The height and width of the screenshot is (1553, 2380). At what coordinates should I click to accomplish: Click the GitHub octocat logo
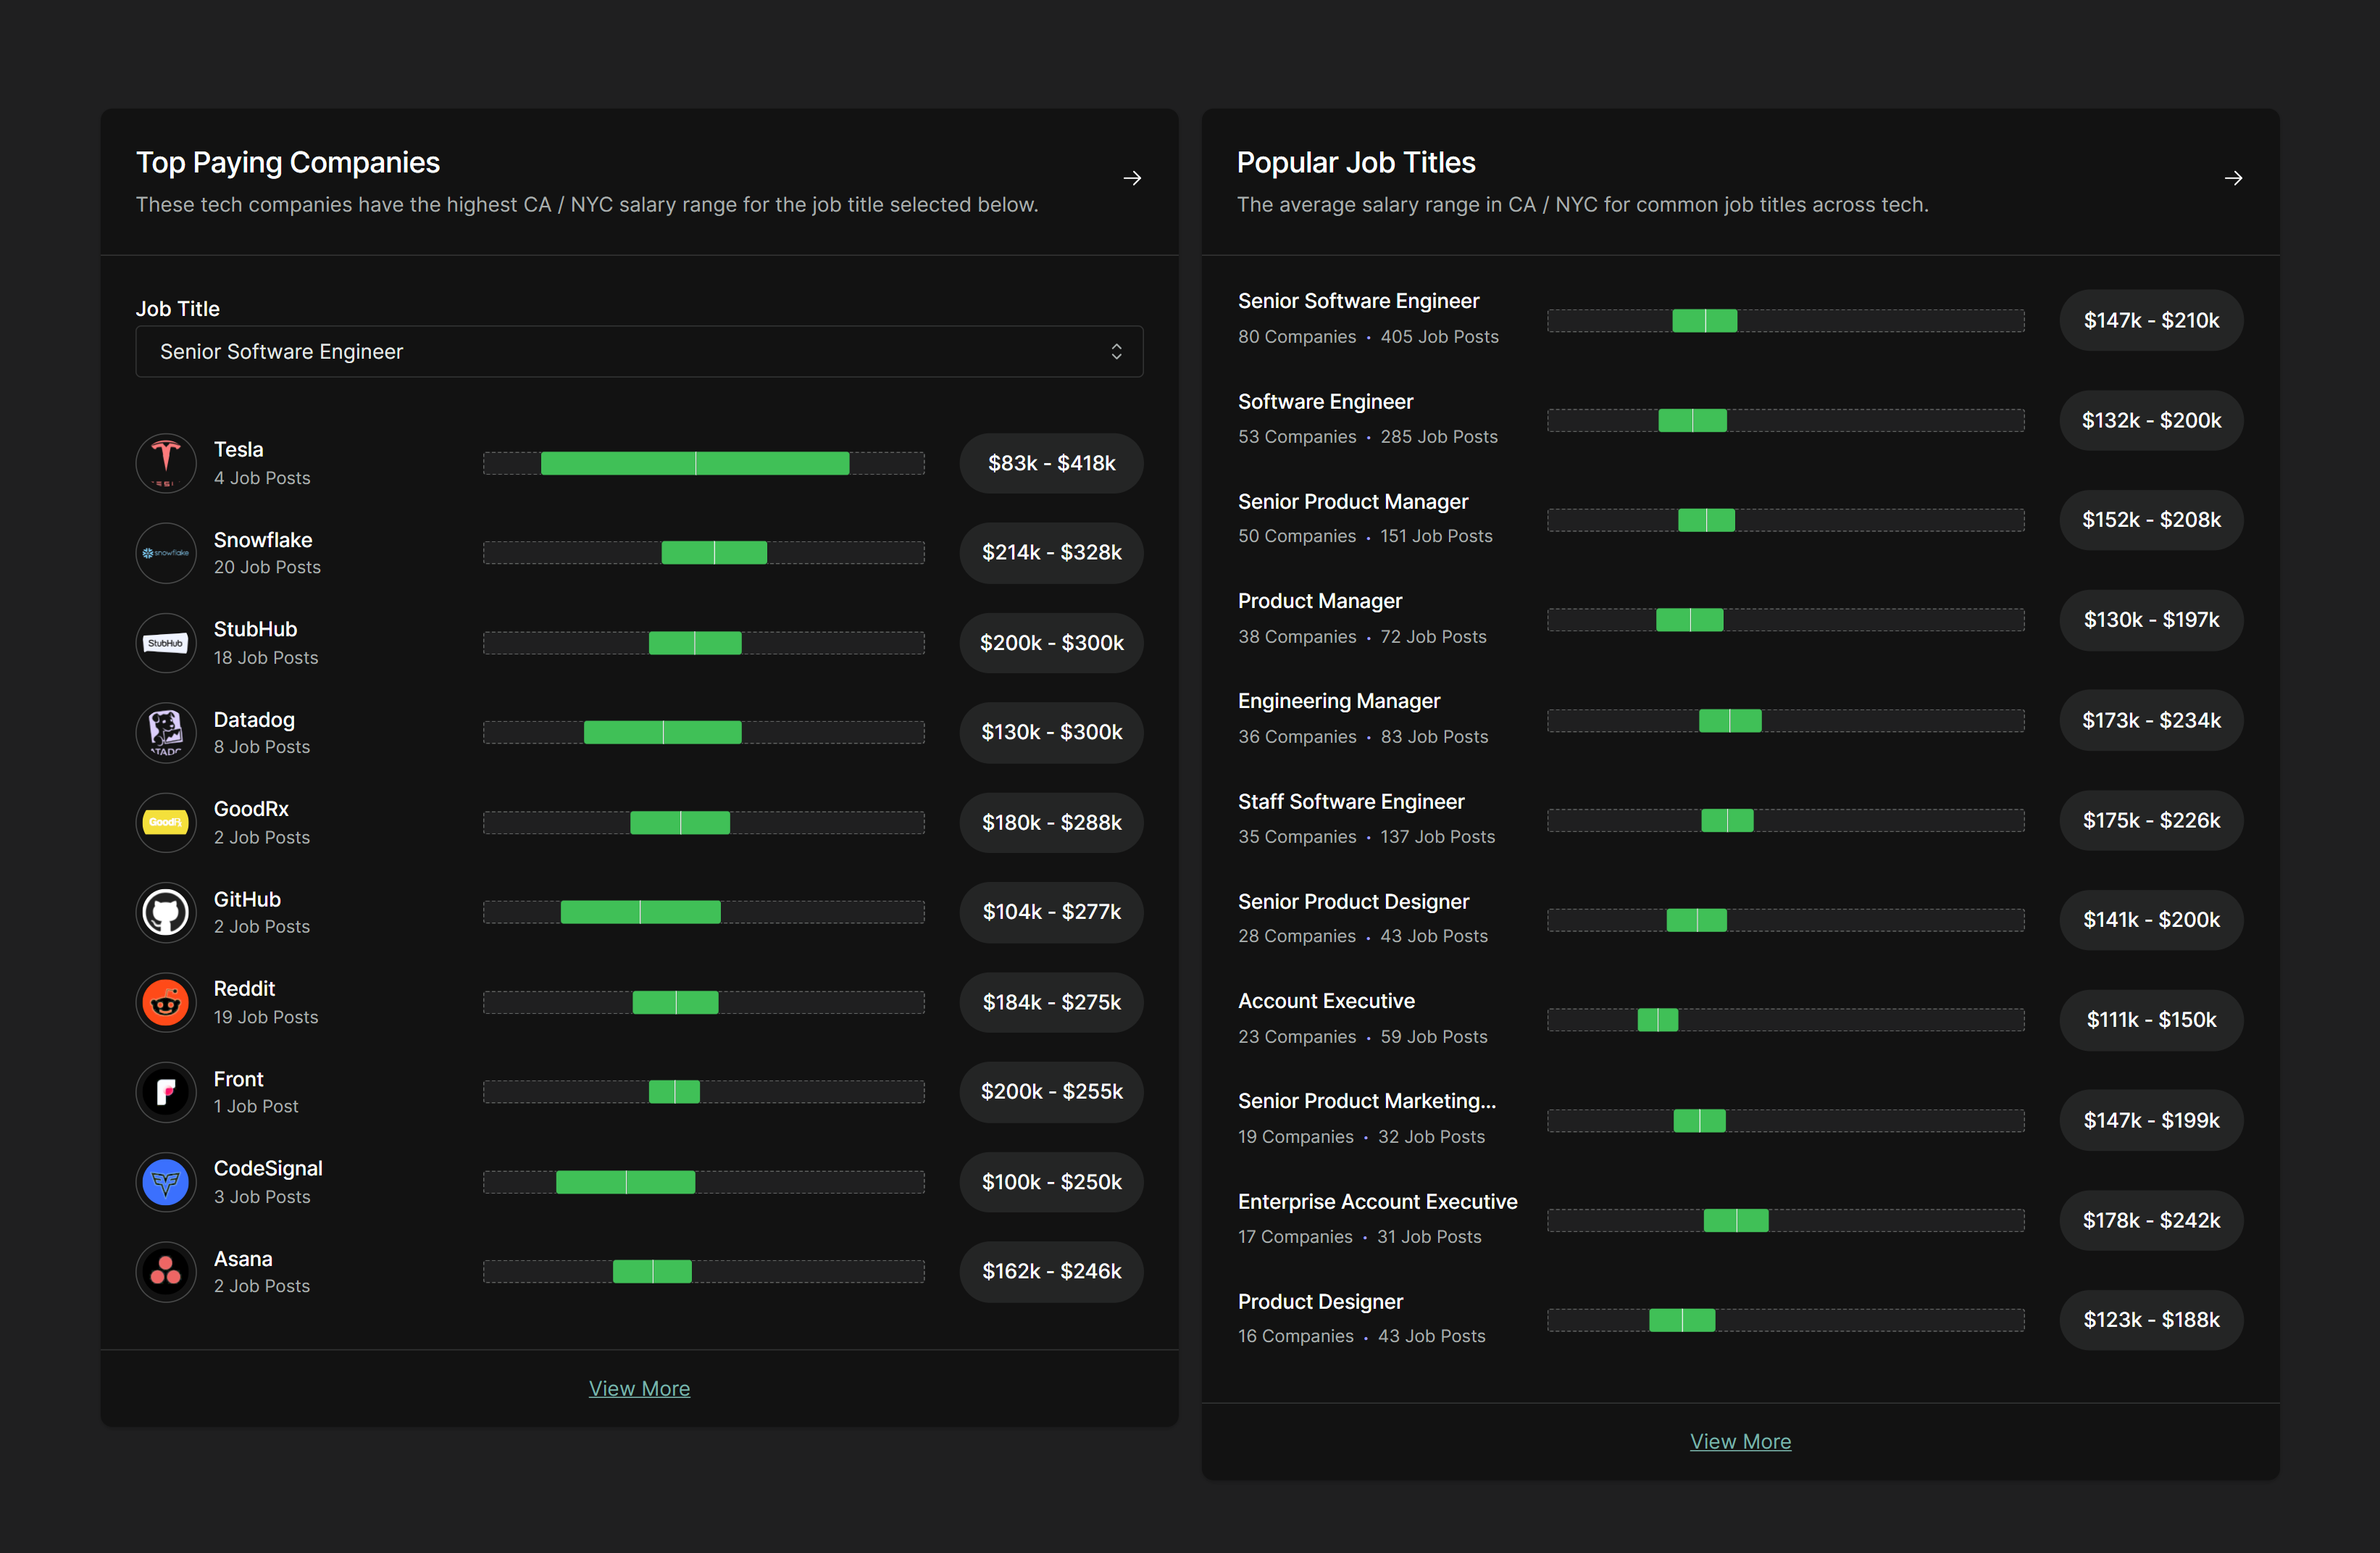tap(165, 912)
